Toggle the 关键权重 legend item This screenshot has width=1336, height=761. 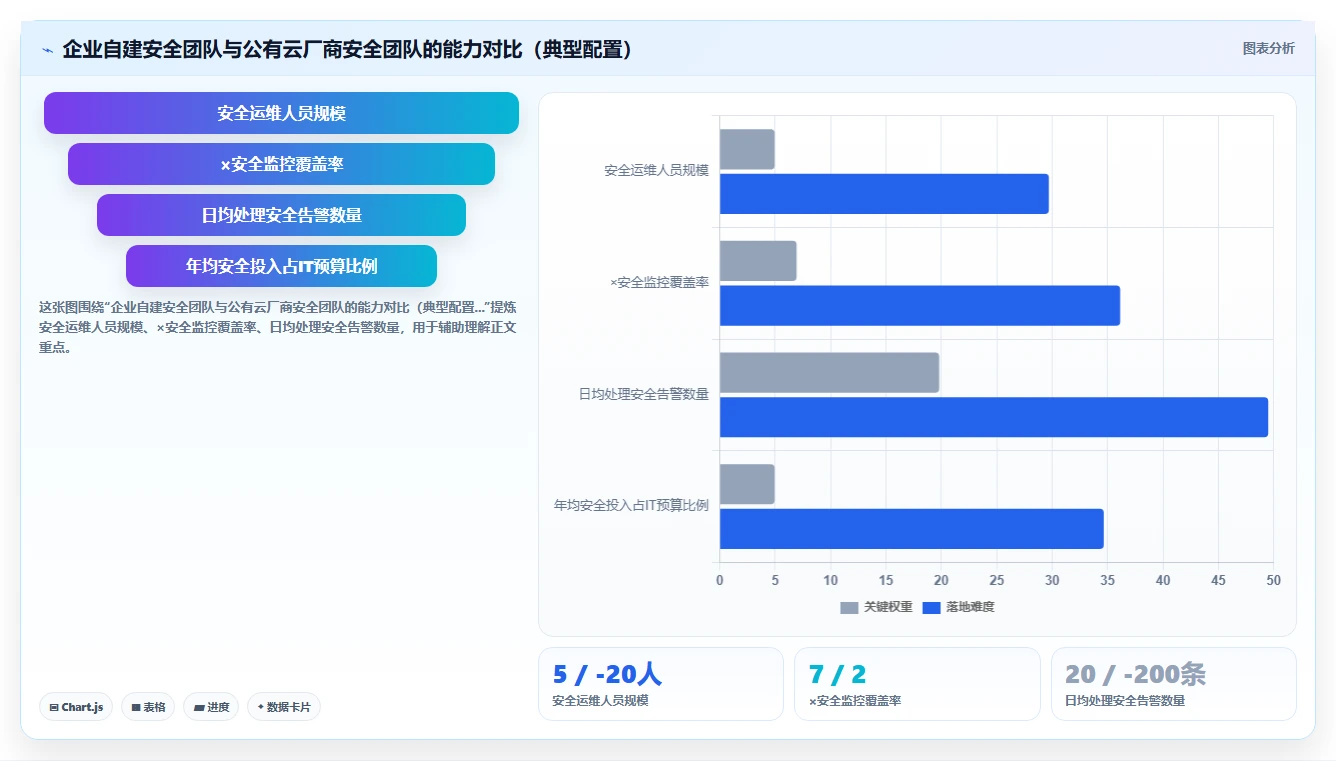tap(876, 607)
